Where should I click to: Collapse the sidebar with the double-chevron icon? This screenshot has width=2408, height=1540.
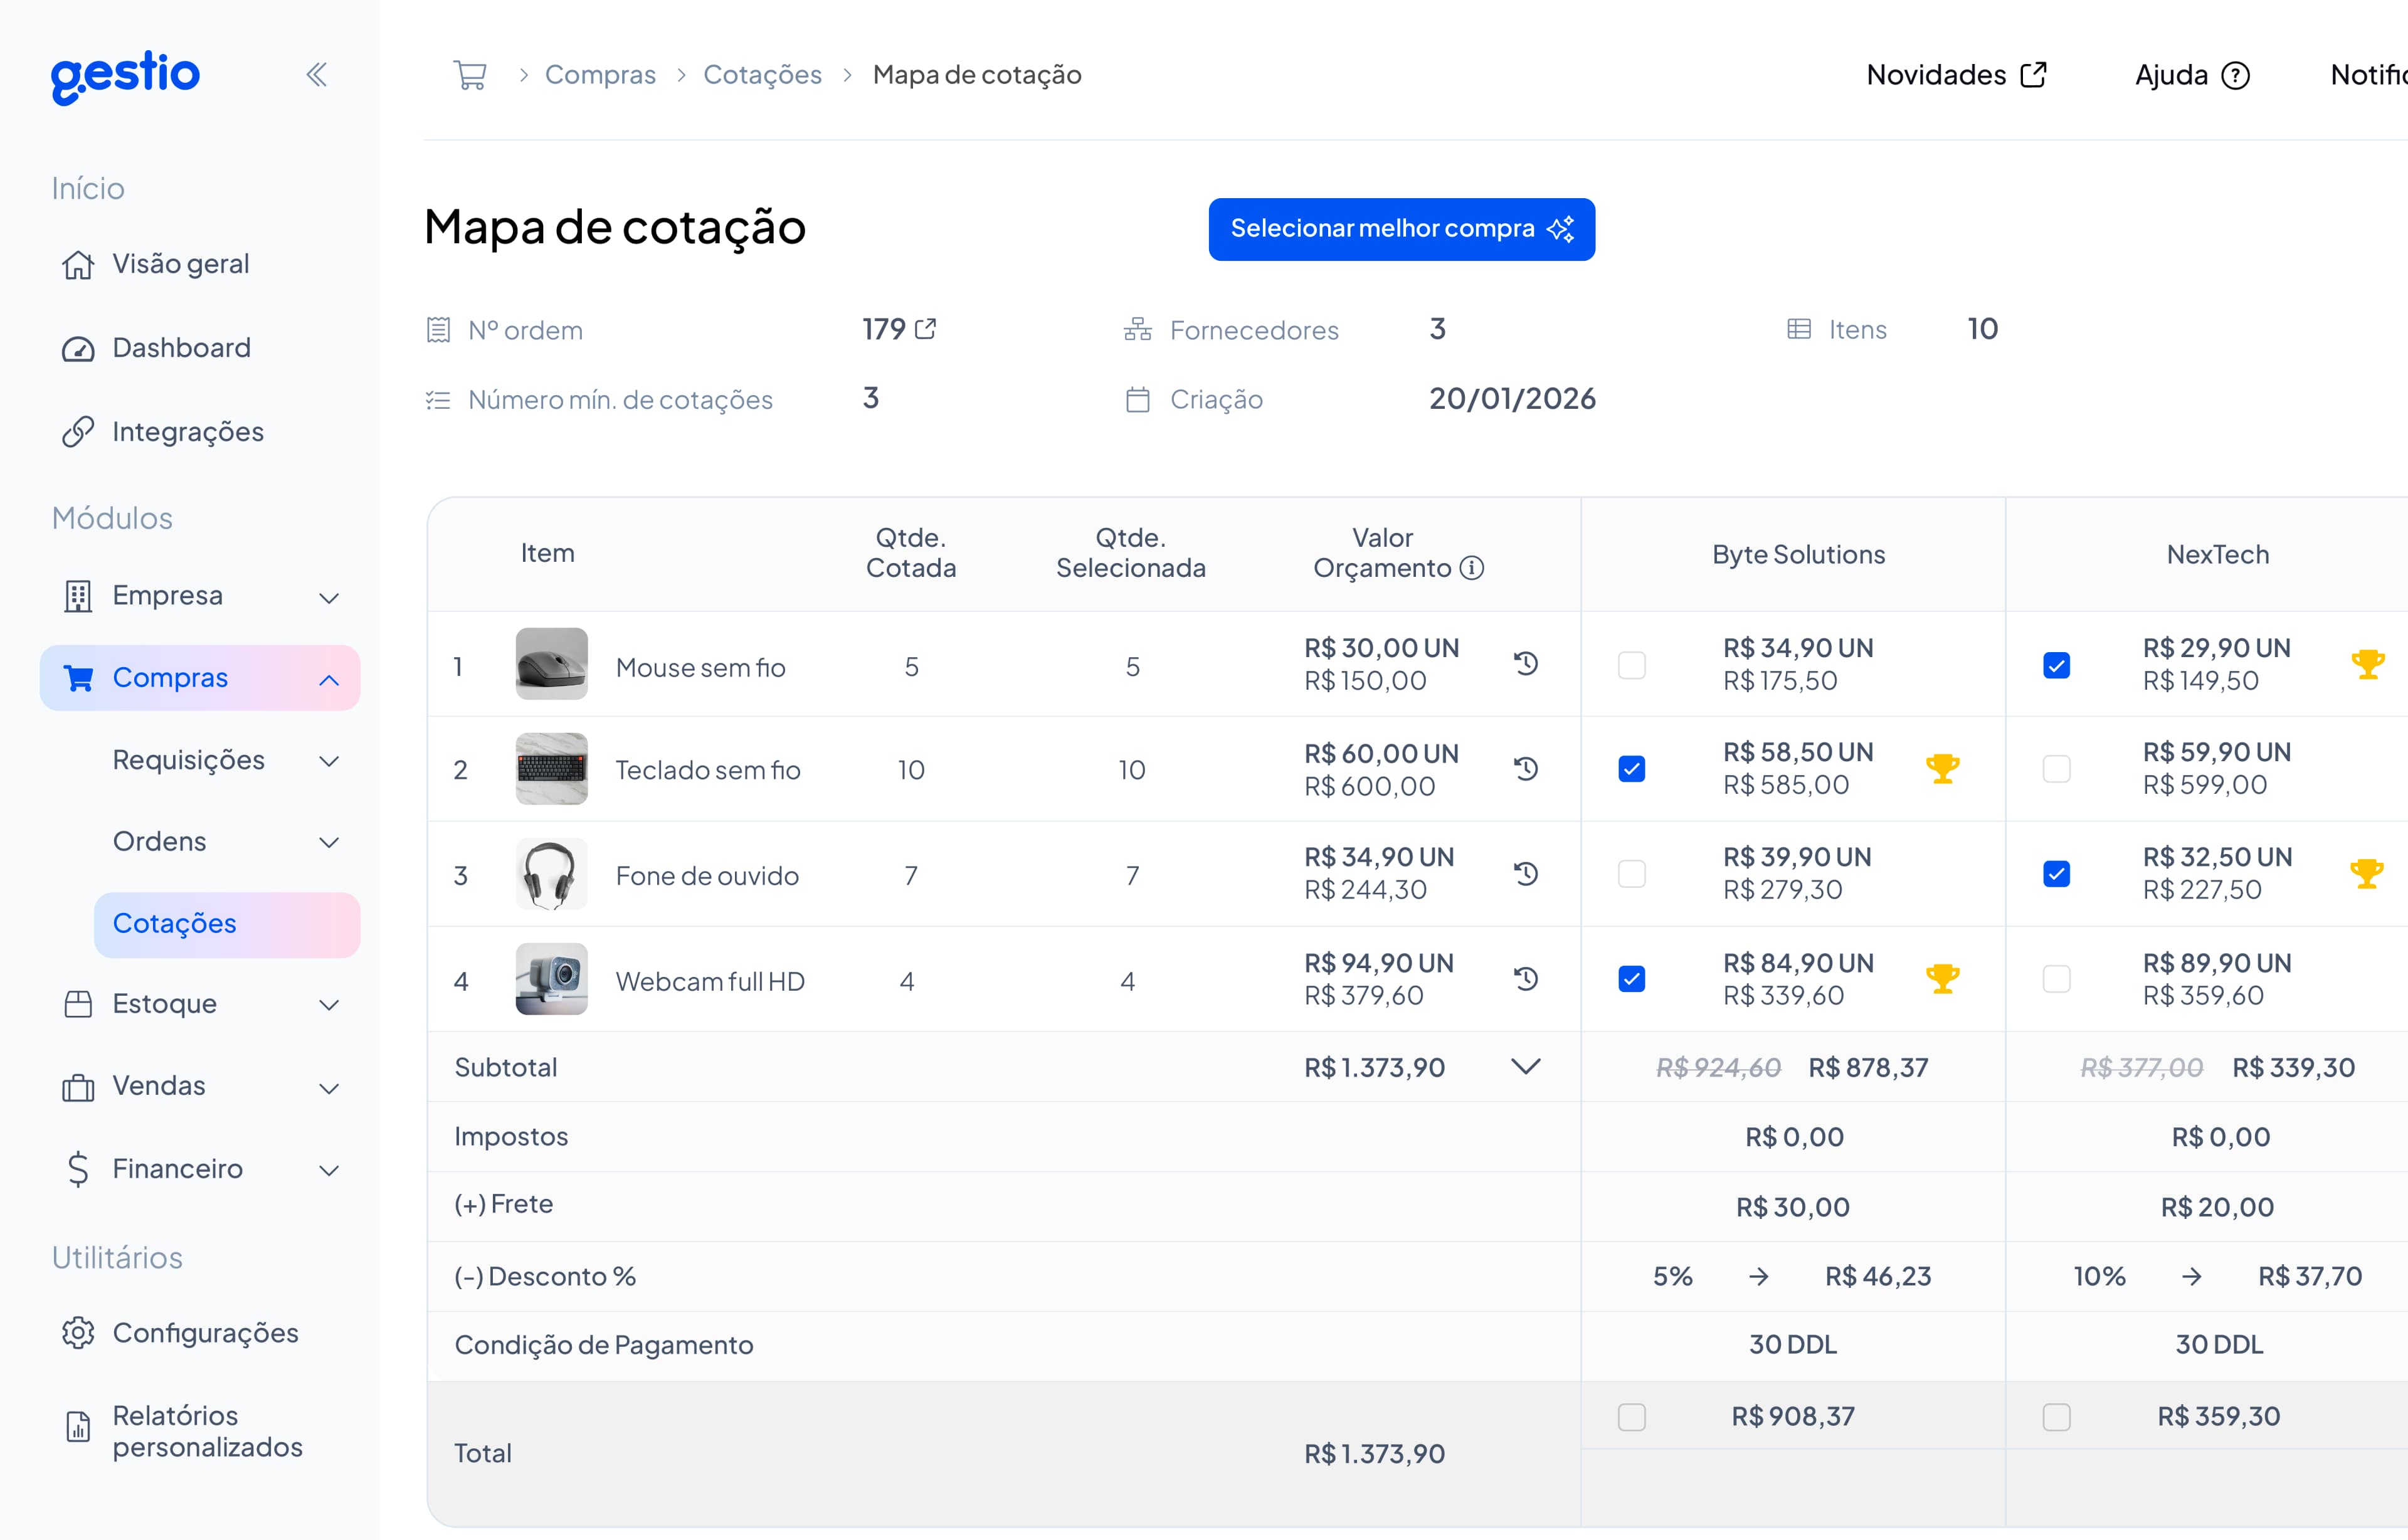pos(317,74)
